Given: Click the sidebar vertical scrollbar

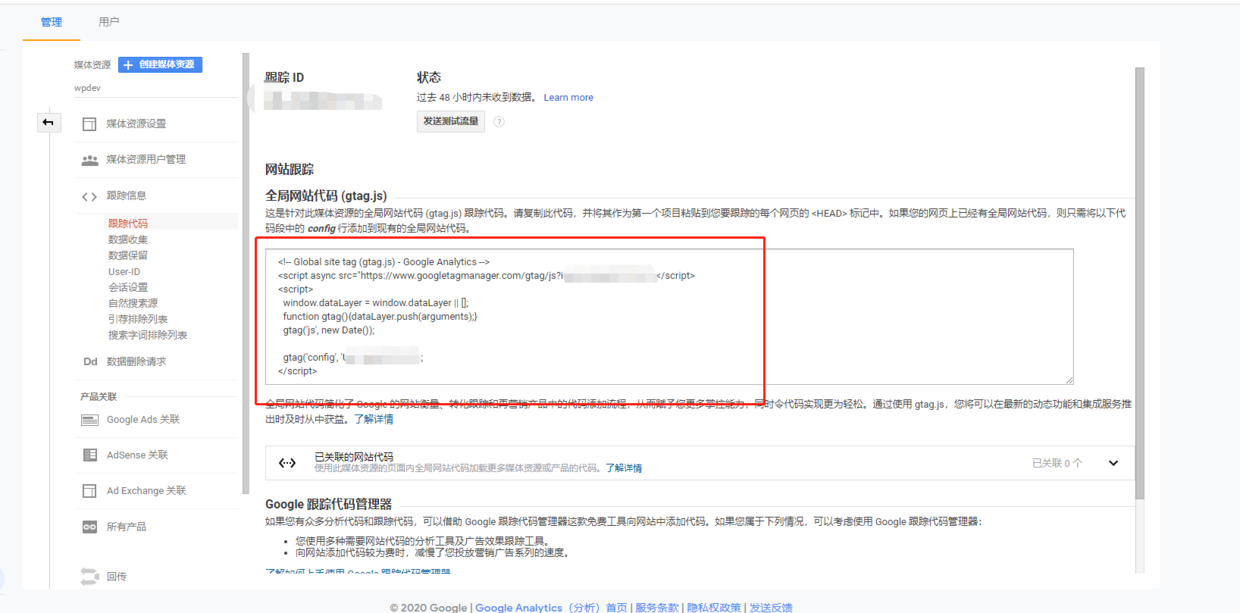Looking at the screenshot, I should pos(246,274).
